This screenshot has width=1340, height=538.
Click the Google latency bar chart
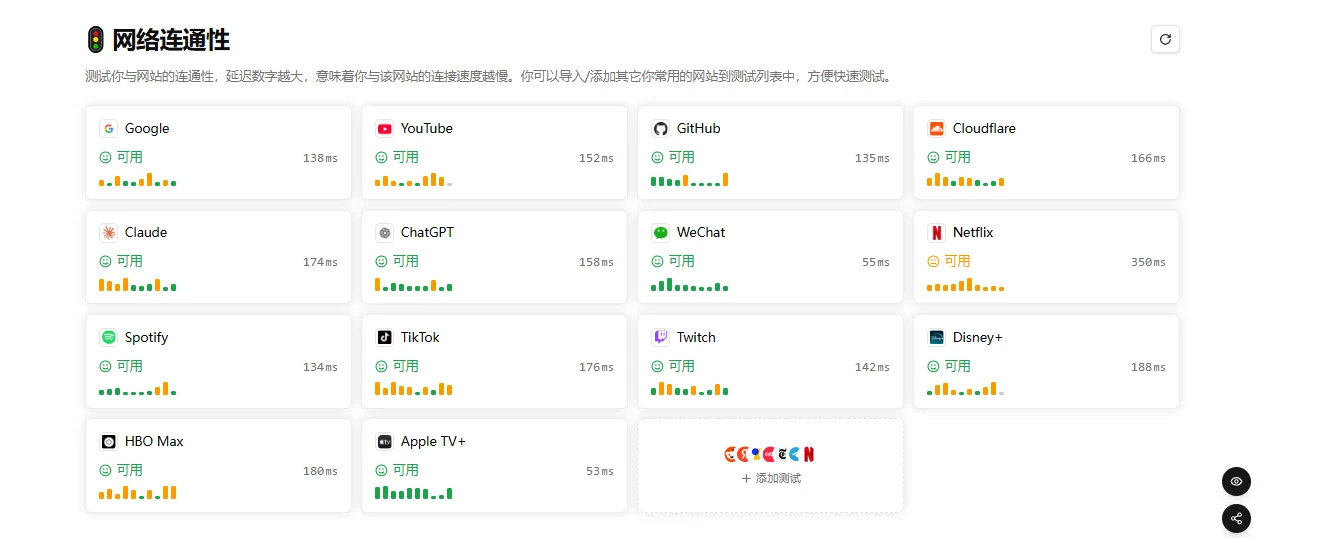(138, 180)
